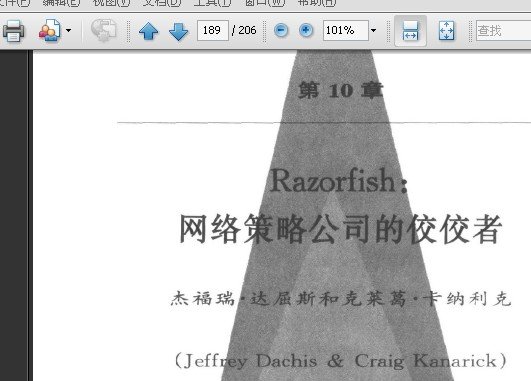Screen dimensions: 531x381
Task: Click the Razorfish: title text
Action: [x=339, y=181]
